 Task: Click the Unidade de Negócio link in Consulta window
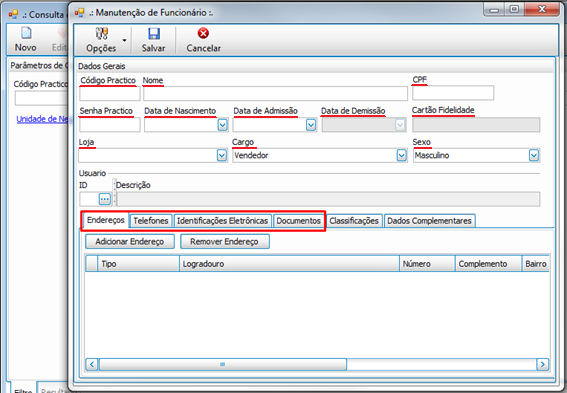pos(42,119)
